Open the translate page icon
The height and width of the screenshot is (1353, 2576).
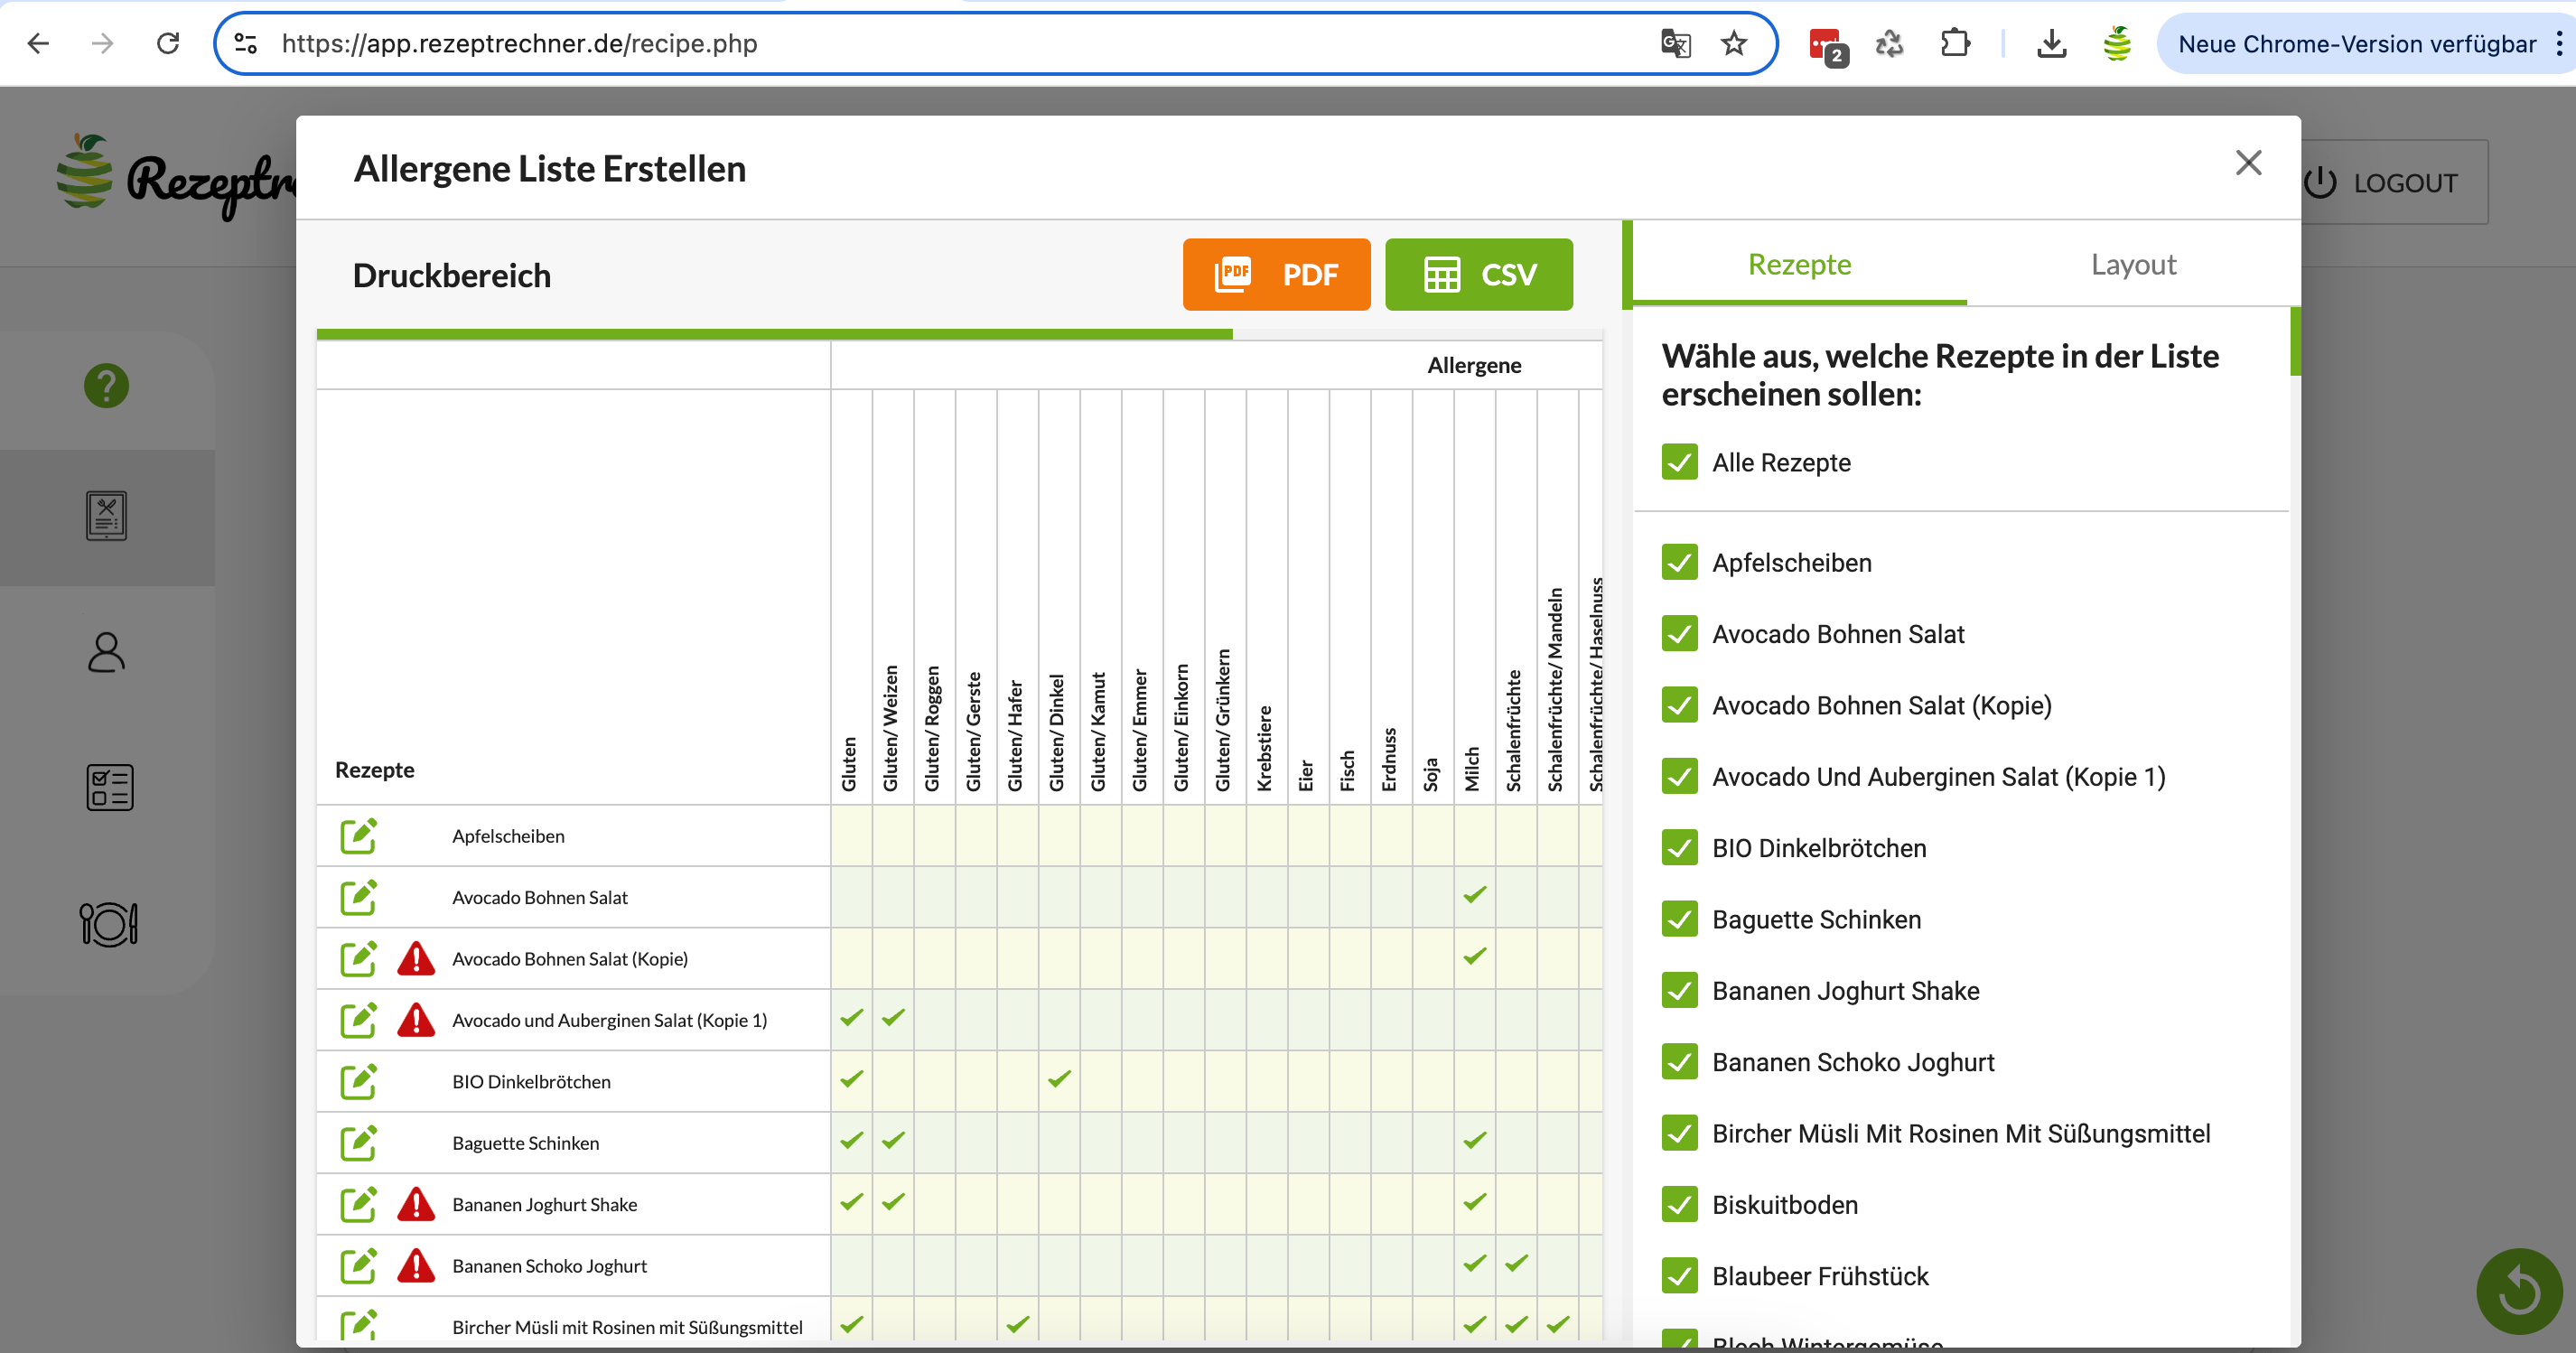(1675, 43)
